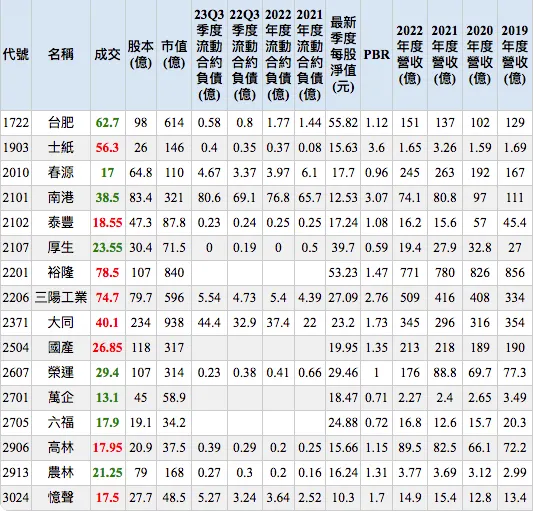Open stock name 大同
The height and width of the screenshot is (511, 533).
[x=61, y=323]
